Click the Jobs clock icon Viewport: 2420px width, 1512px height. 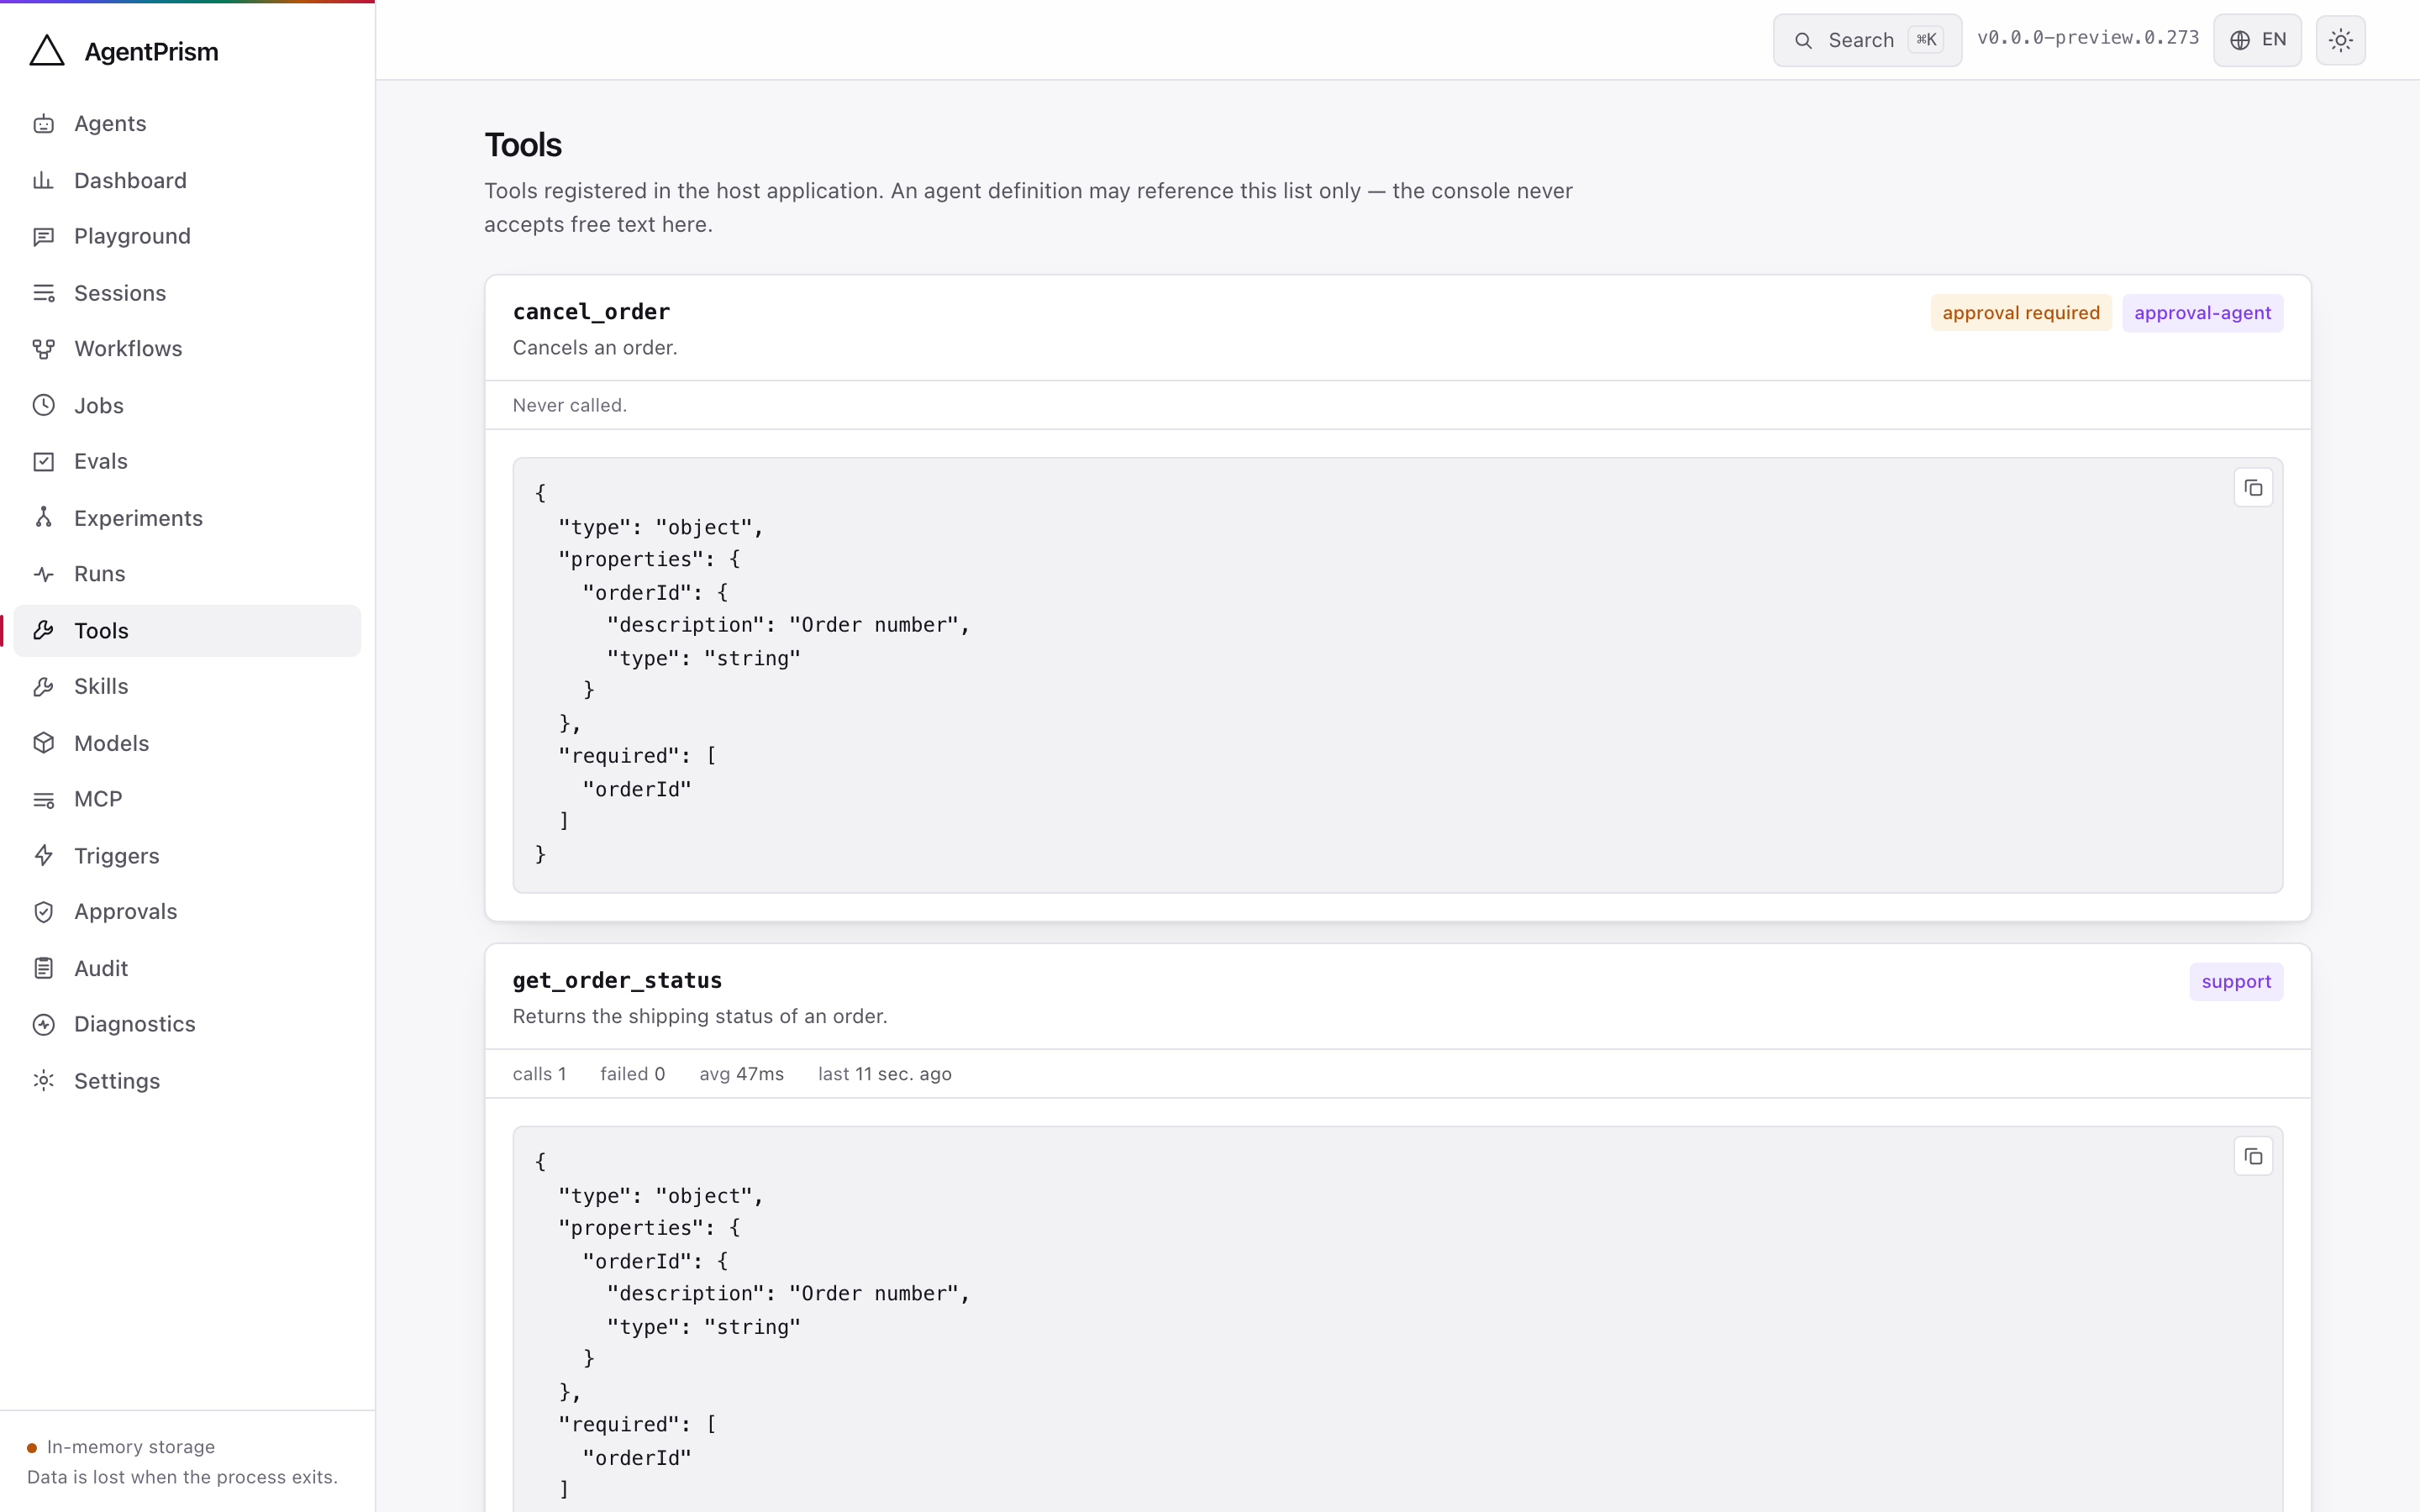[43, 406]
